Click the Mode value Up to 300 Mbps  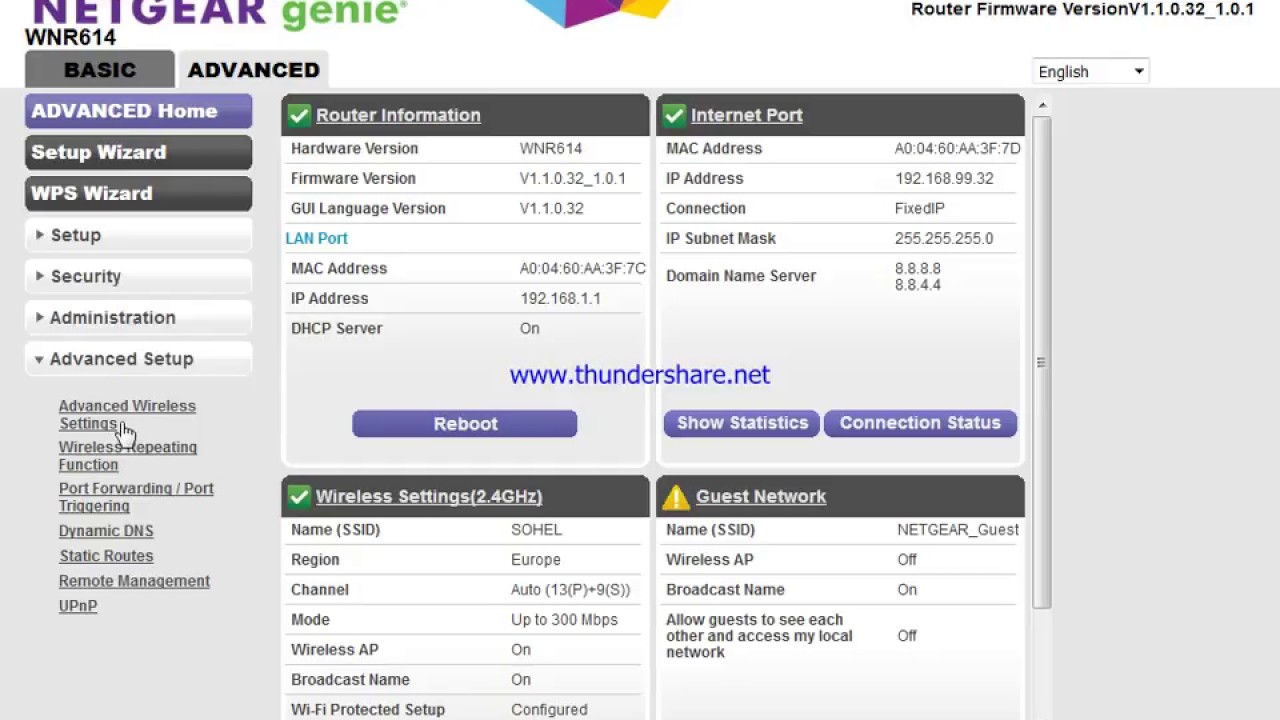pos(564,619)
